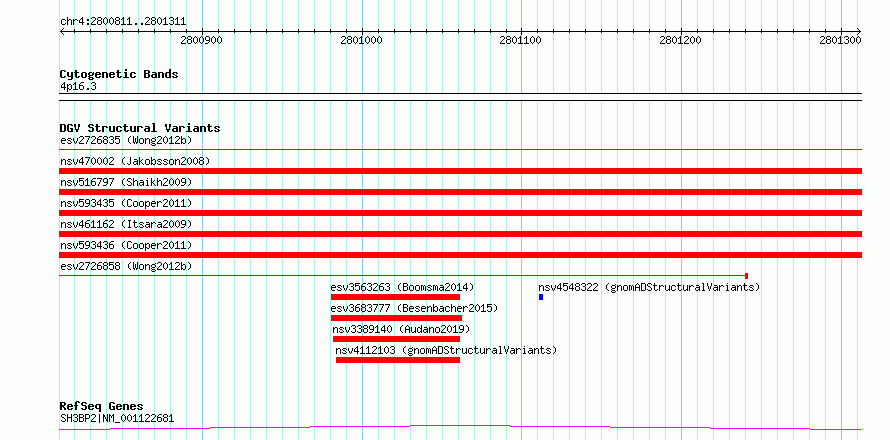The height and width of the screenshot is (440, 890).
Task: Click red bar under nsv4112103 label
Action: tap(398, 360)
